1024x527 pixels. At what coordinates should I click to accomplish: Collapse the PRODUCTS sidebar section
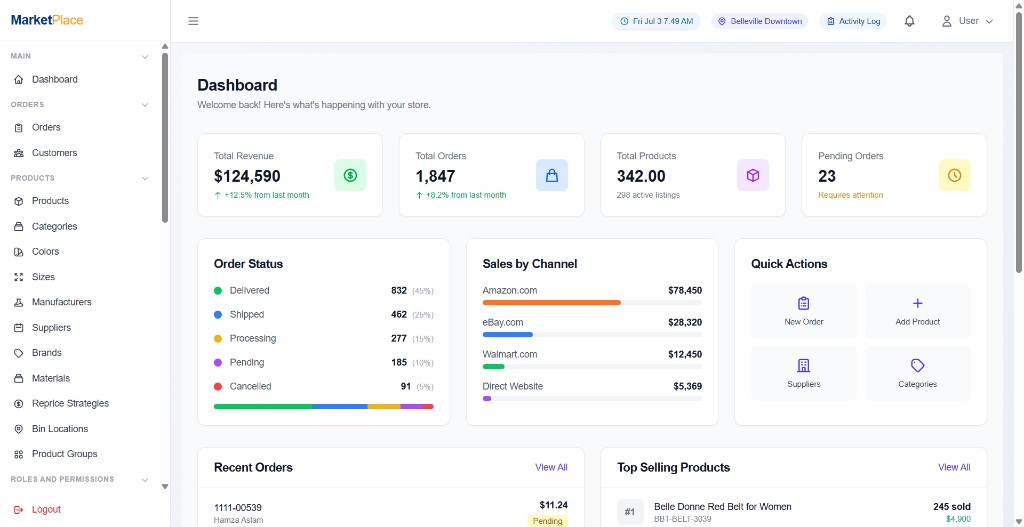pos(145,178)
